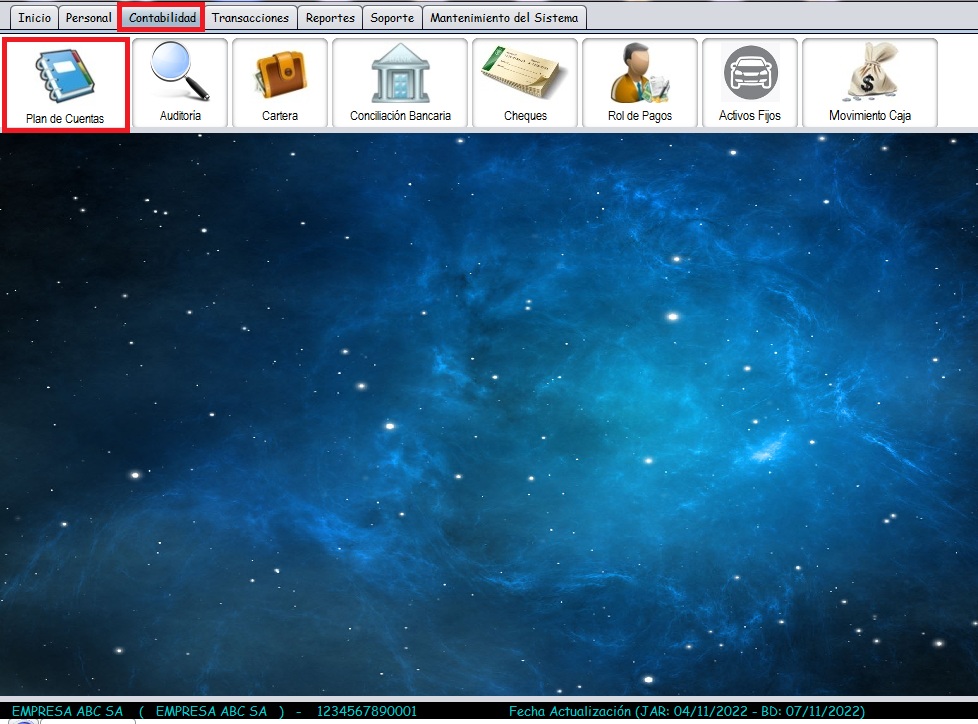Click the partial icon below the status bar
The height and width of the screenshot is (724, 978).
[x=22, y=721]
